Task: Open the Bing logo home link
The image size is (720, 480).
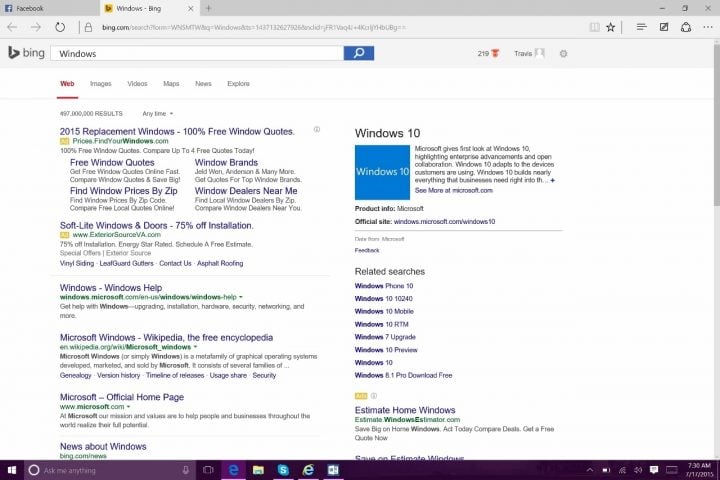Action: coord(27,53)
